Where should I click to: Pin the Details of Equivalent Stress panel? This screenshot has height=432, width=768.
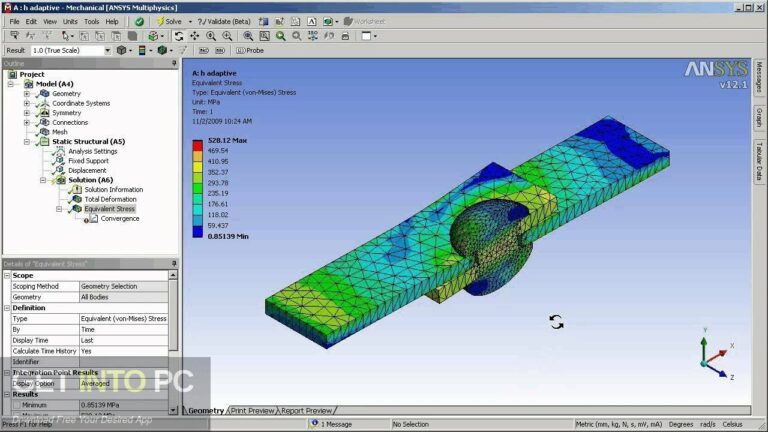click(174, 264)
